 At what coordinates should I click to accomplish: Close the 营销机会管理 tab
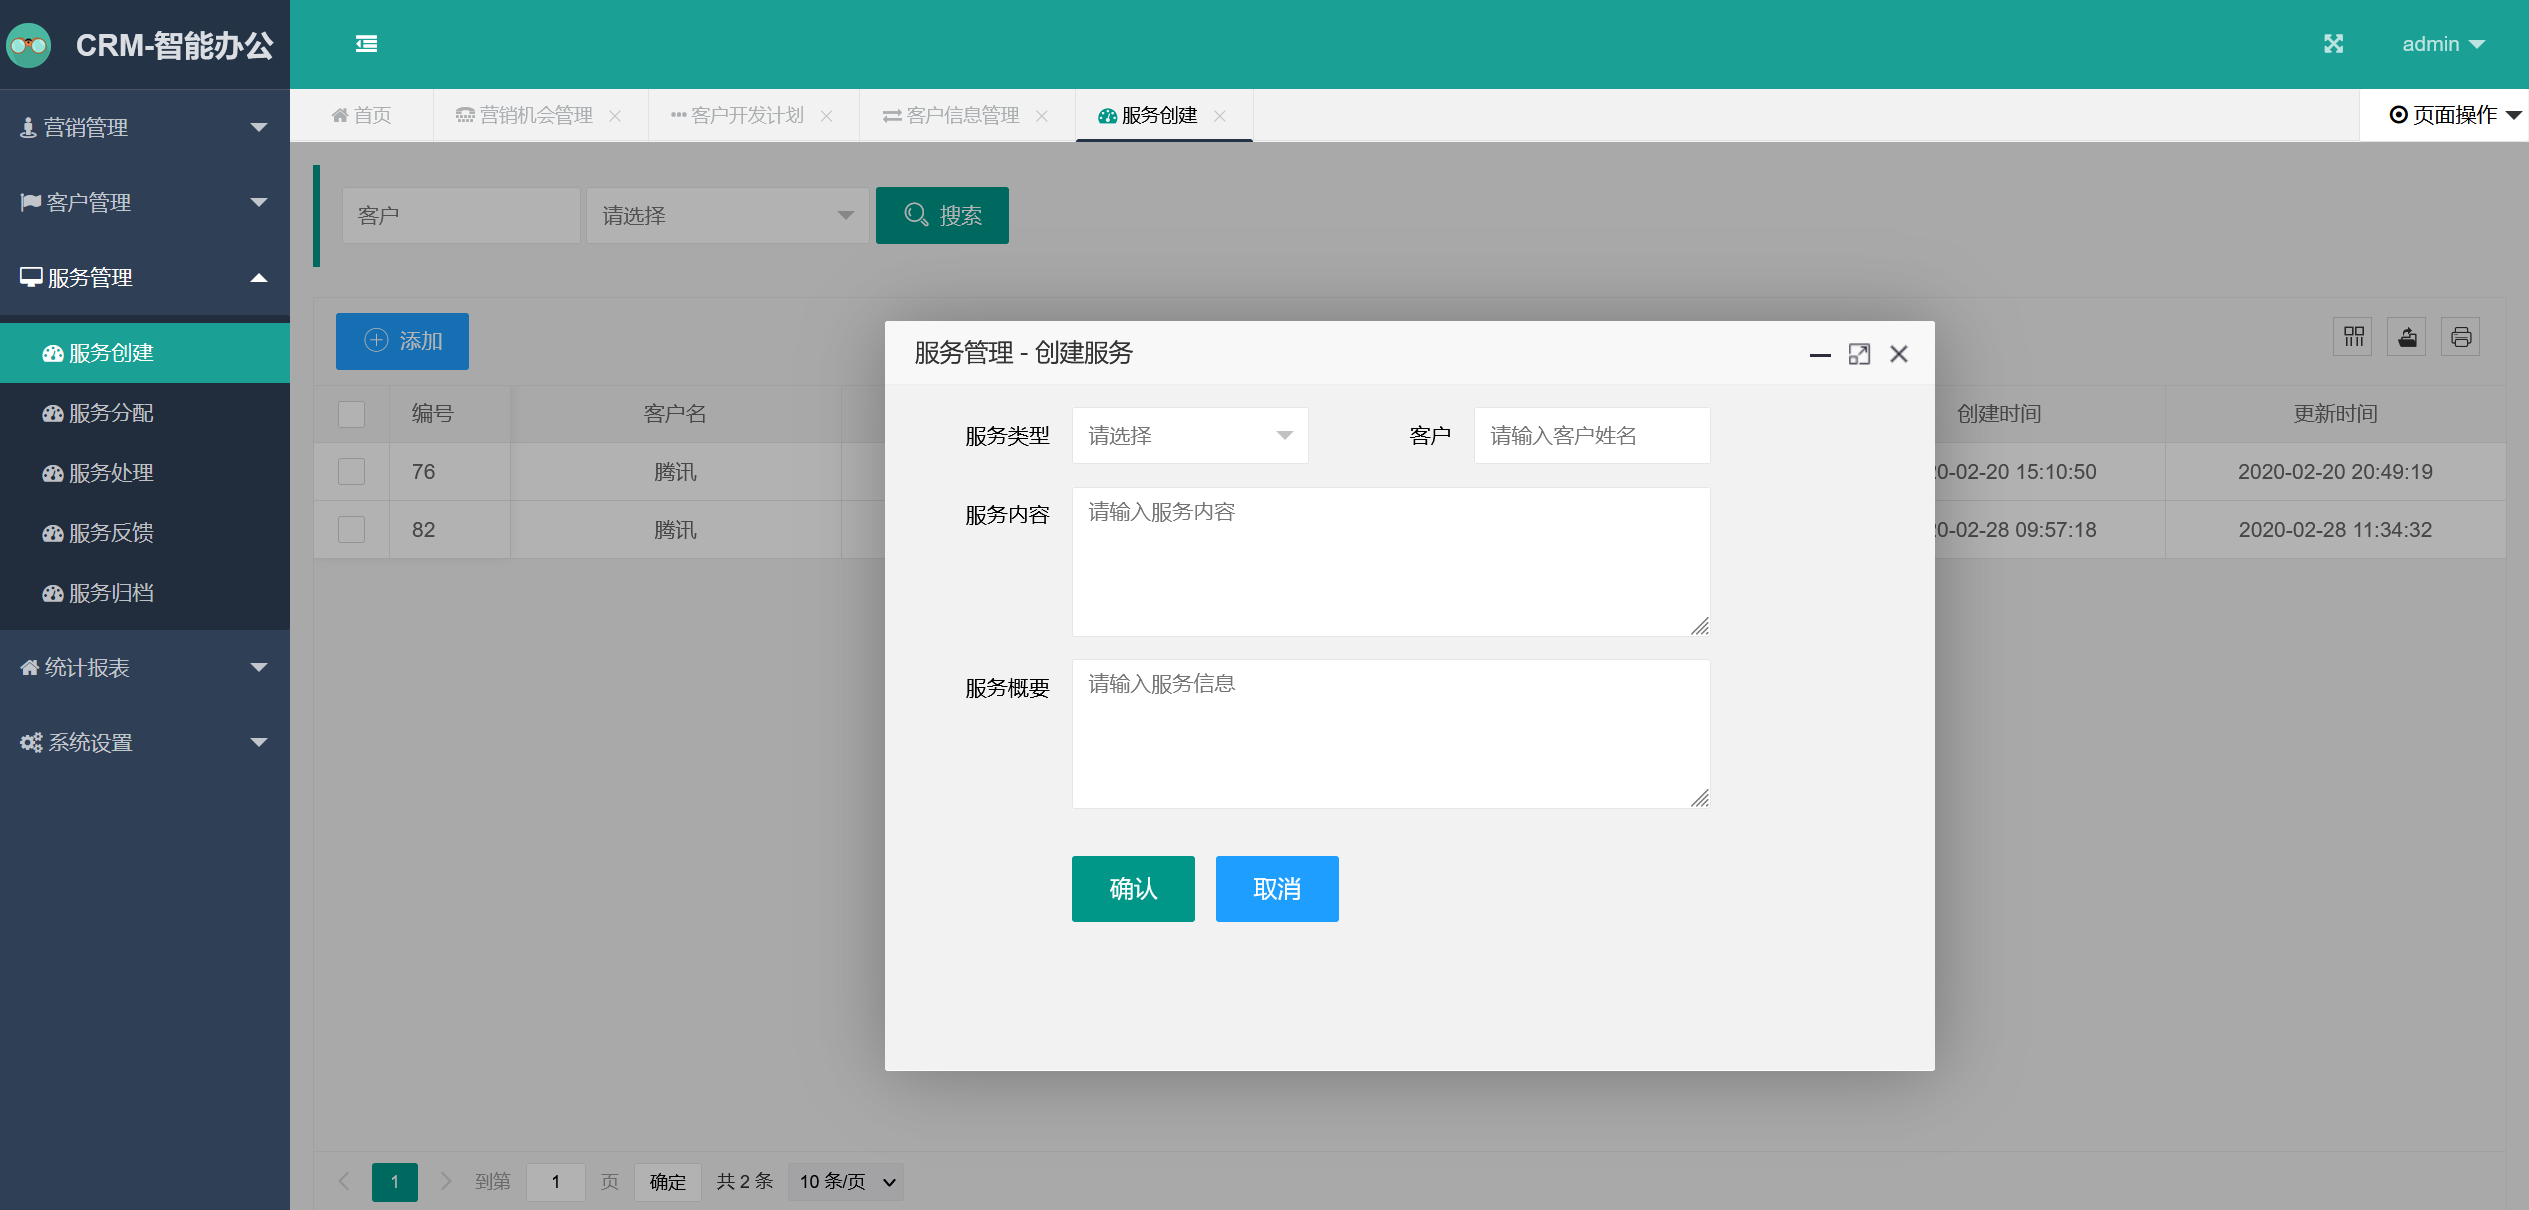point(615,116)
